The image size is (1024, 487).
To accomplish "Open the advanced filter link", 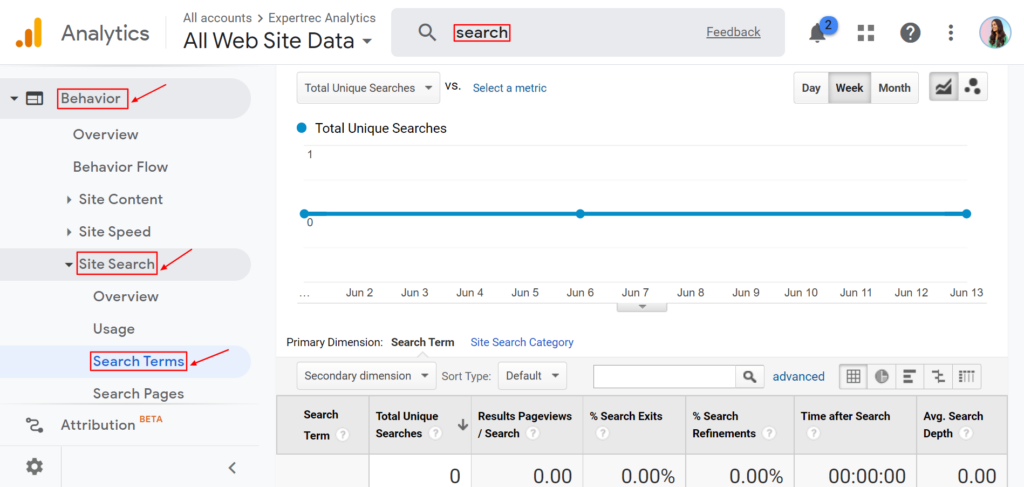I will 798,376.
